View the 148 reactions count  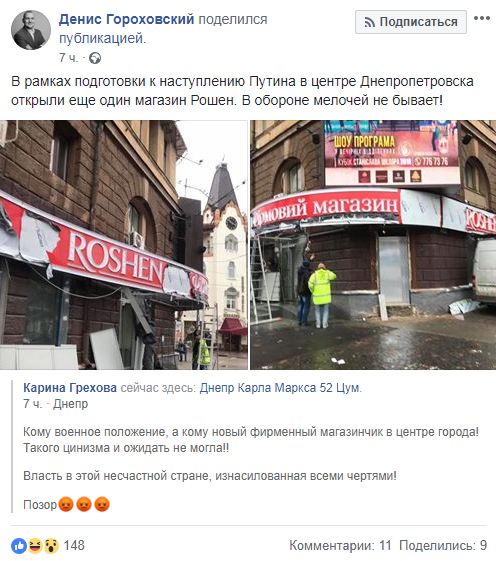tap(74, 546)
